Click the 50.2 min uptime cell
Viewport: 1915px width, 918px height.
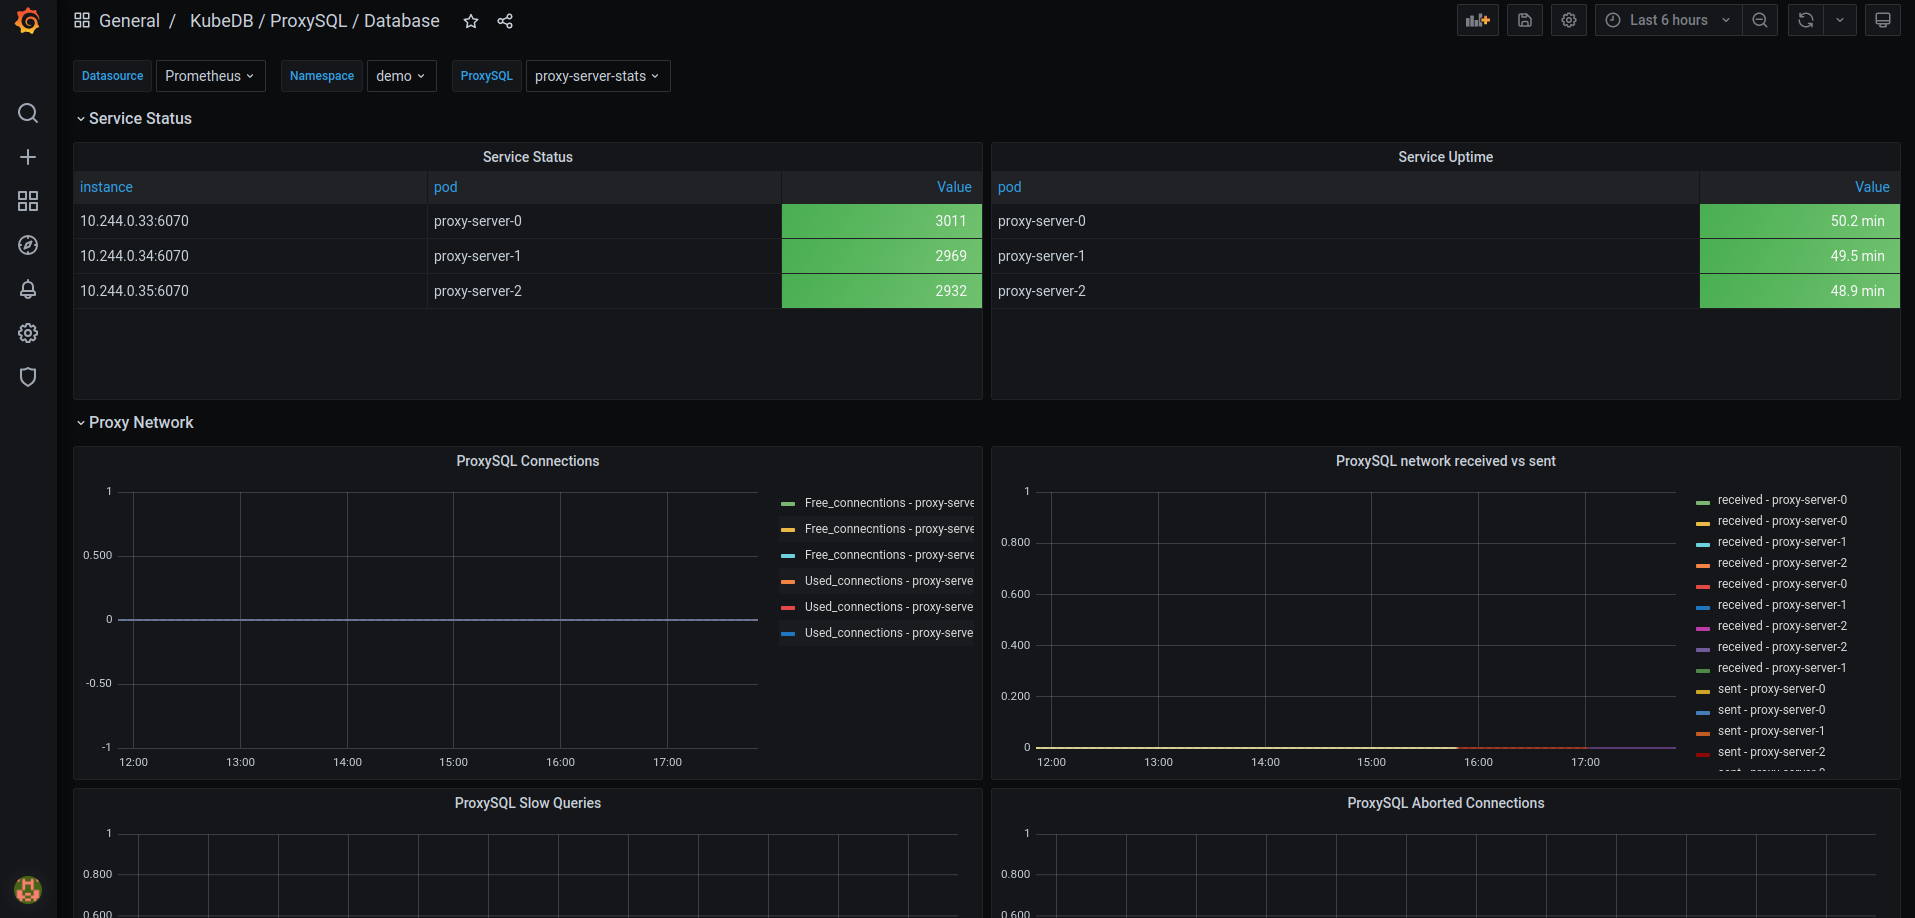1799,221
